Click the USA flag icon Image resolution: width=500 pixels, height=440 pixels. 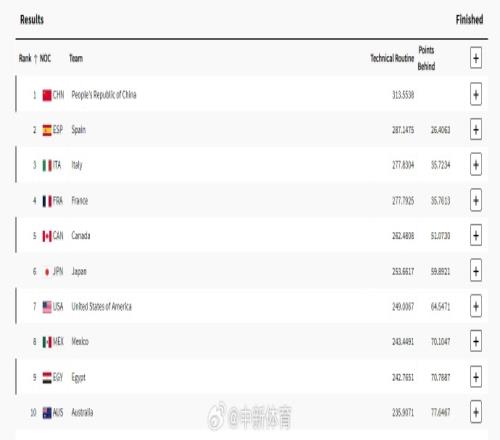tap(47, 307)
